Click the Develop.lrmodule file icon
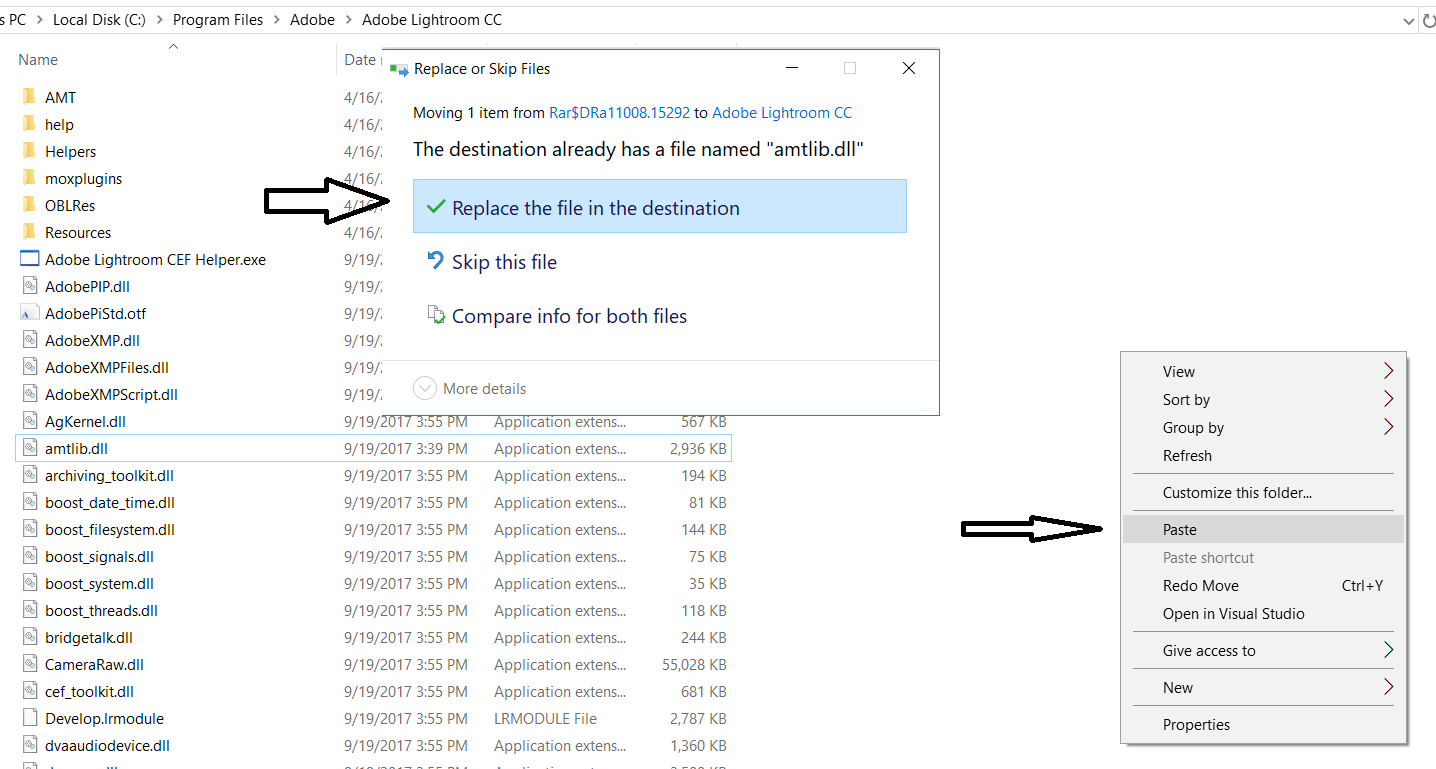Viewport: 1436px width, 769px height. click(x=29, y=718)
